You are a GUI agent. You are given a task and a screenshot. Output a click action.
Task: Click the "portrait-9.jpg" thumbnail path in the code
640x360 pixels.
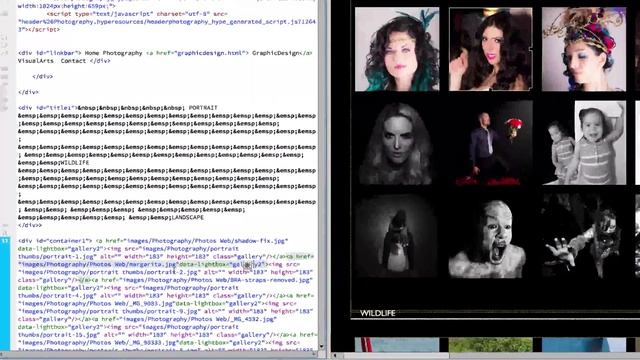click(173, 311)
